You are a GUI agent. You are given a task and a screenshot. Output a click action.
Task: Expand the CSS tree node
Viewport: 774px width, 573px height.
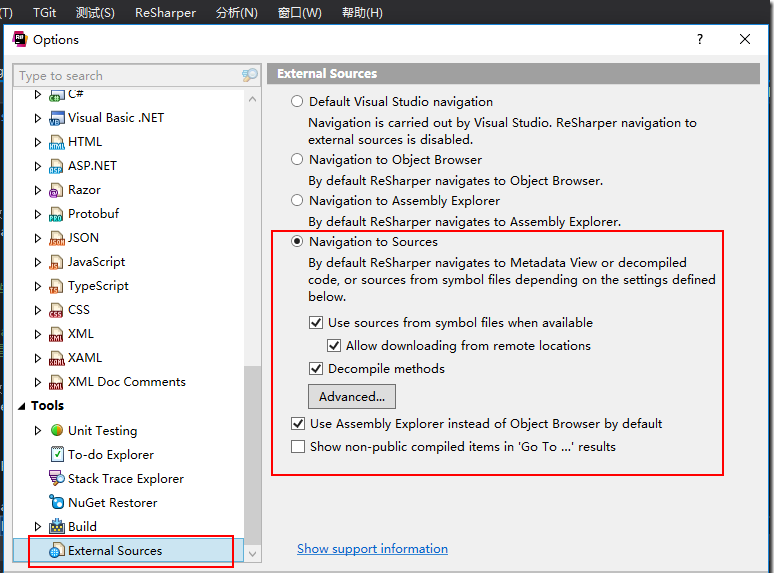tap(38, 310)
